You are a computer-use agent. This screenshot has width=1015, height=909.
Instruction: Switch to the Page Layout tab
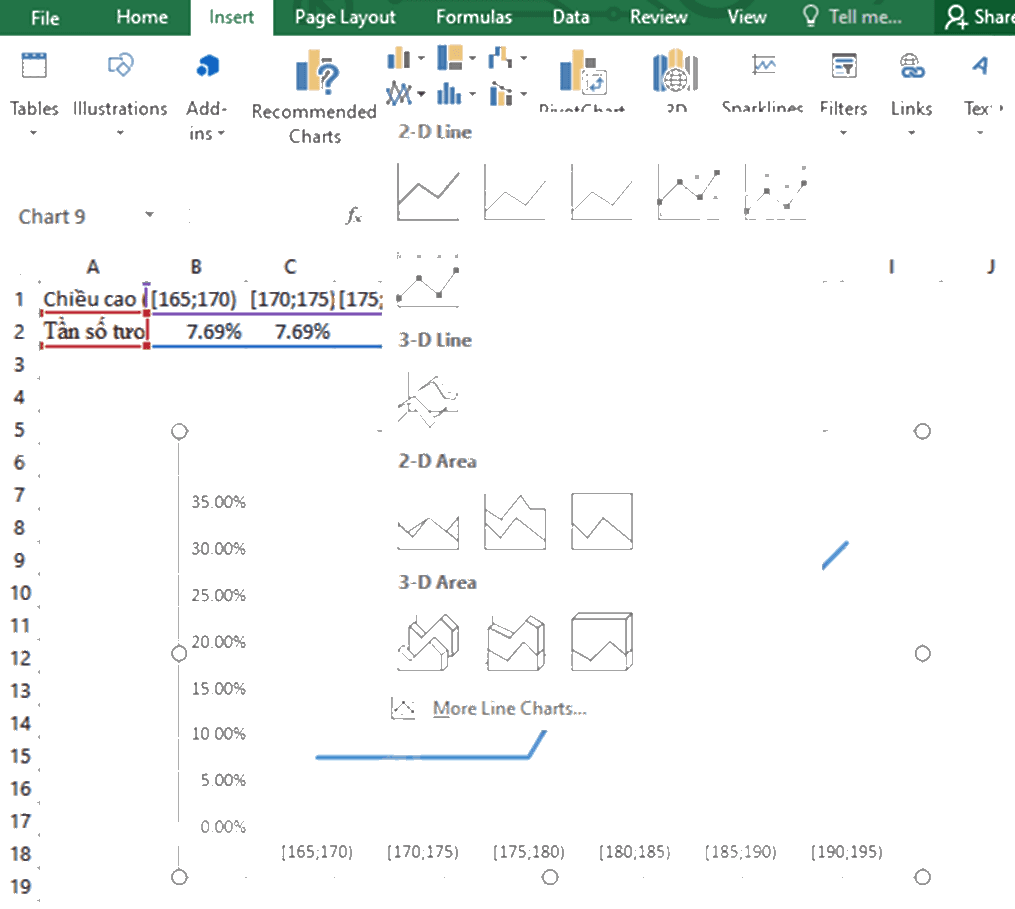pyautogui.click(x=345, y=17)
